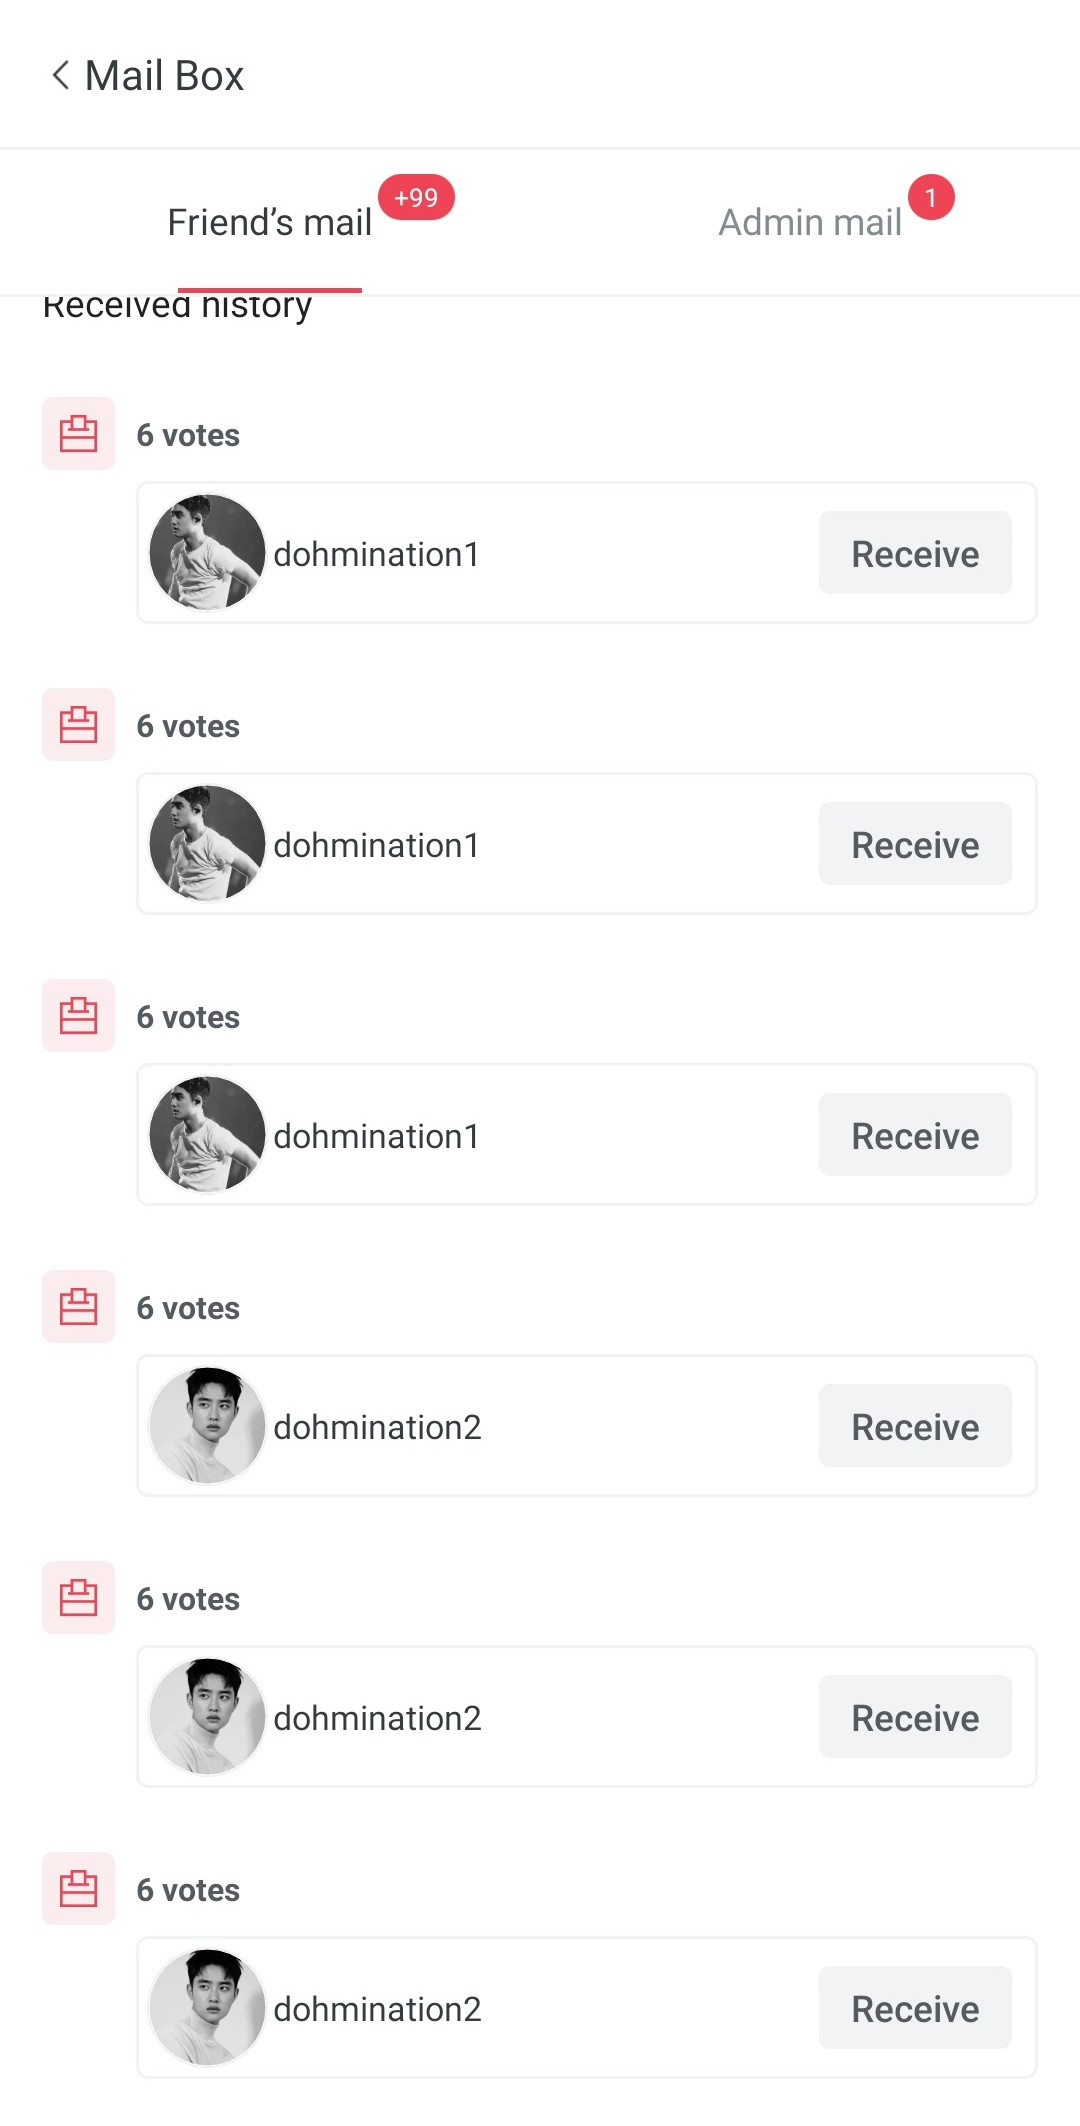Receive votes from third dohmination1 entry
1080x2126 pixels.
(x=915, y=1135)
